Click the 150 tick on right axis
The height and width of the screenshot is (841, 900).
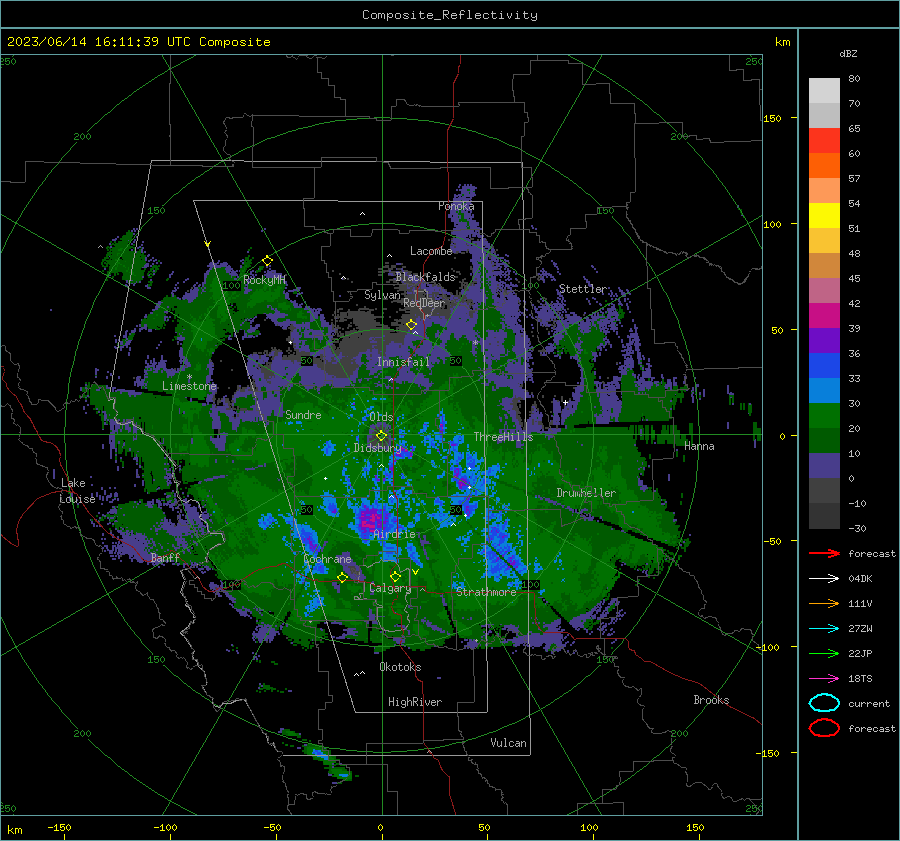pyautogui.click(x=772, y=118)
